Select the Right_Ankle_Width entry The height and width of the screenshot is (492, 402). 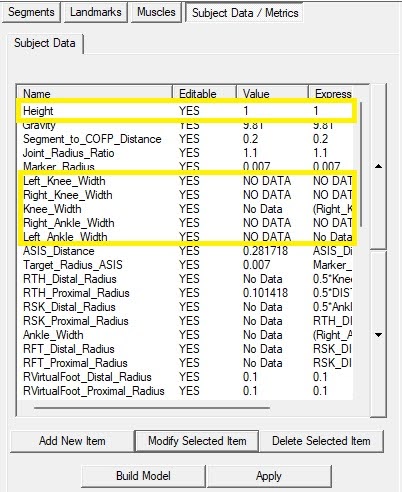(187, 223)
